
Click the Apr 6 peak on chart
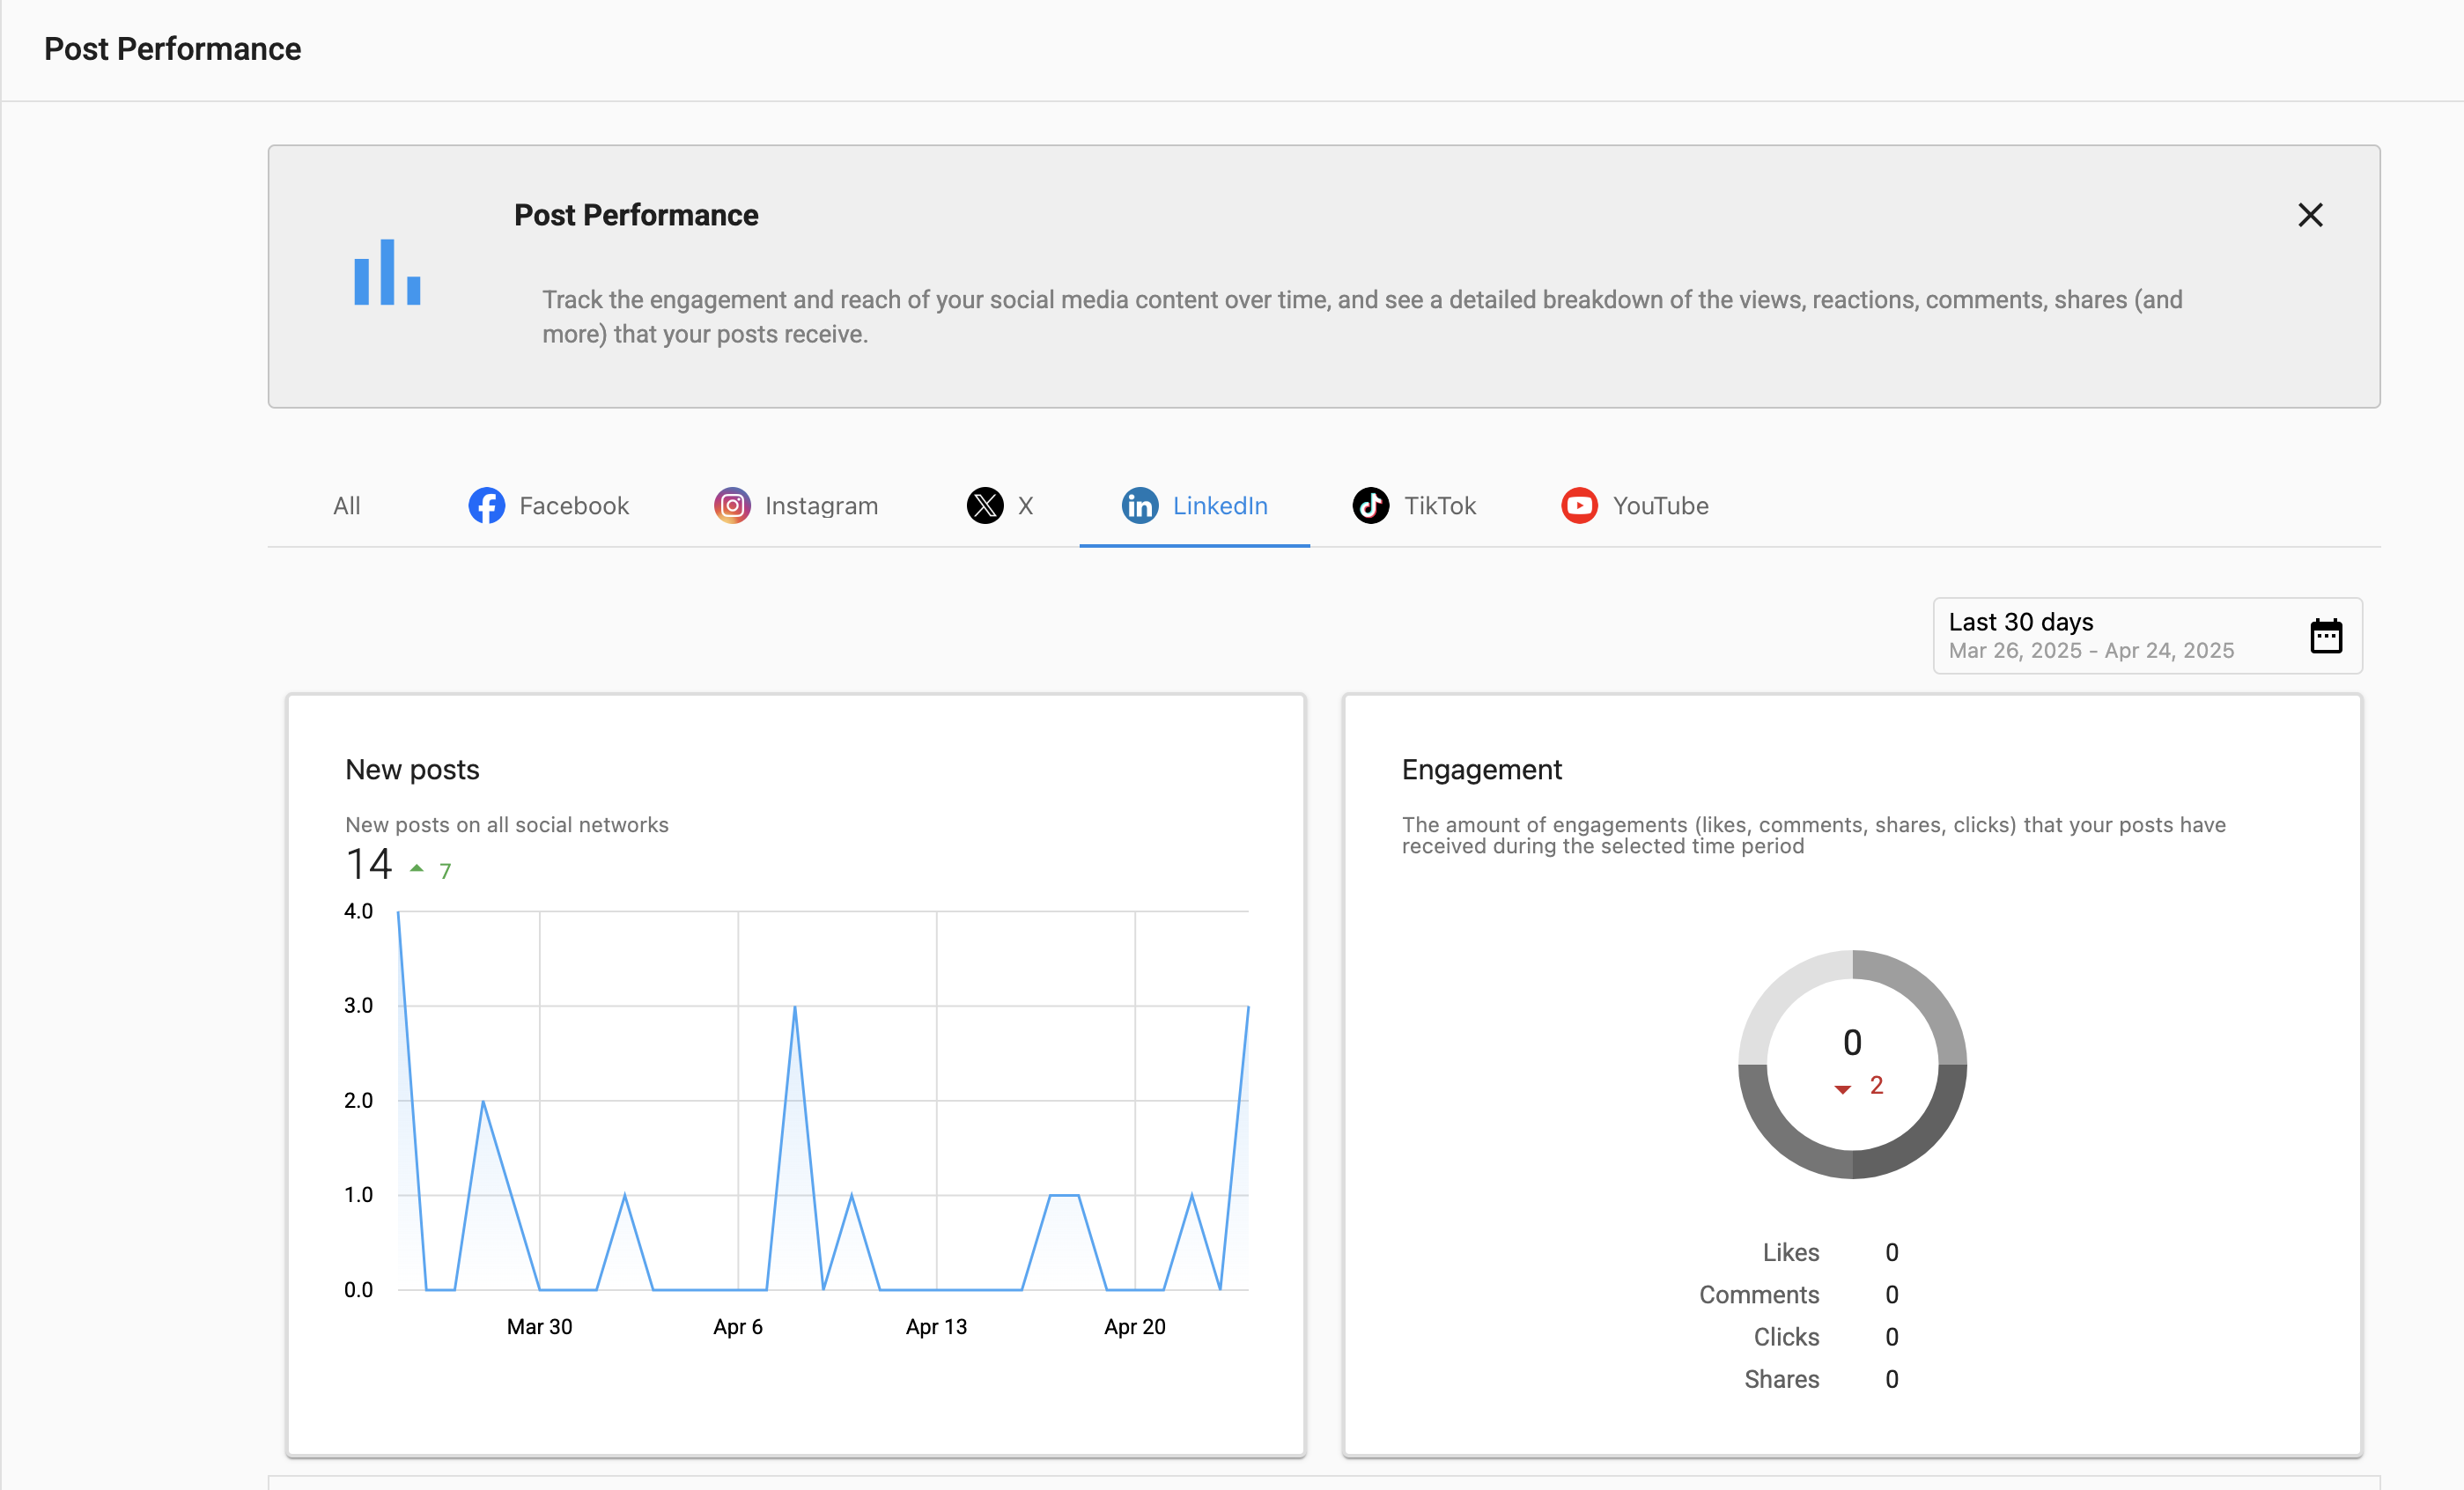[x=795, y=1008]
